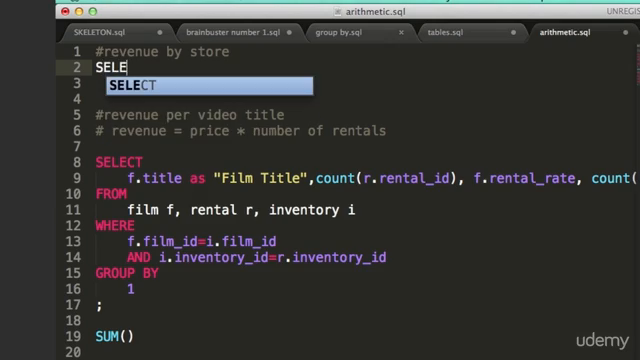
Task: Click f.rental_rate on line 9
Action: tap(524, 178)
